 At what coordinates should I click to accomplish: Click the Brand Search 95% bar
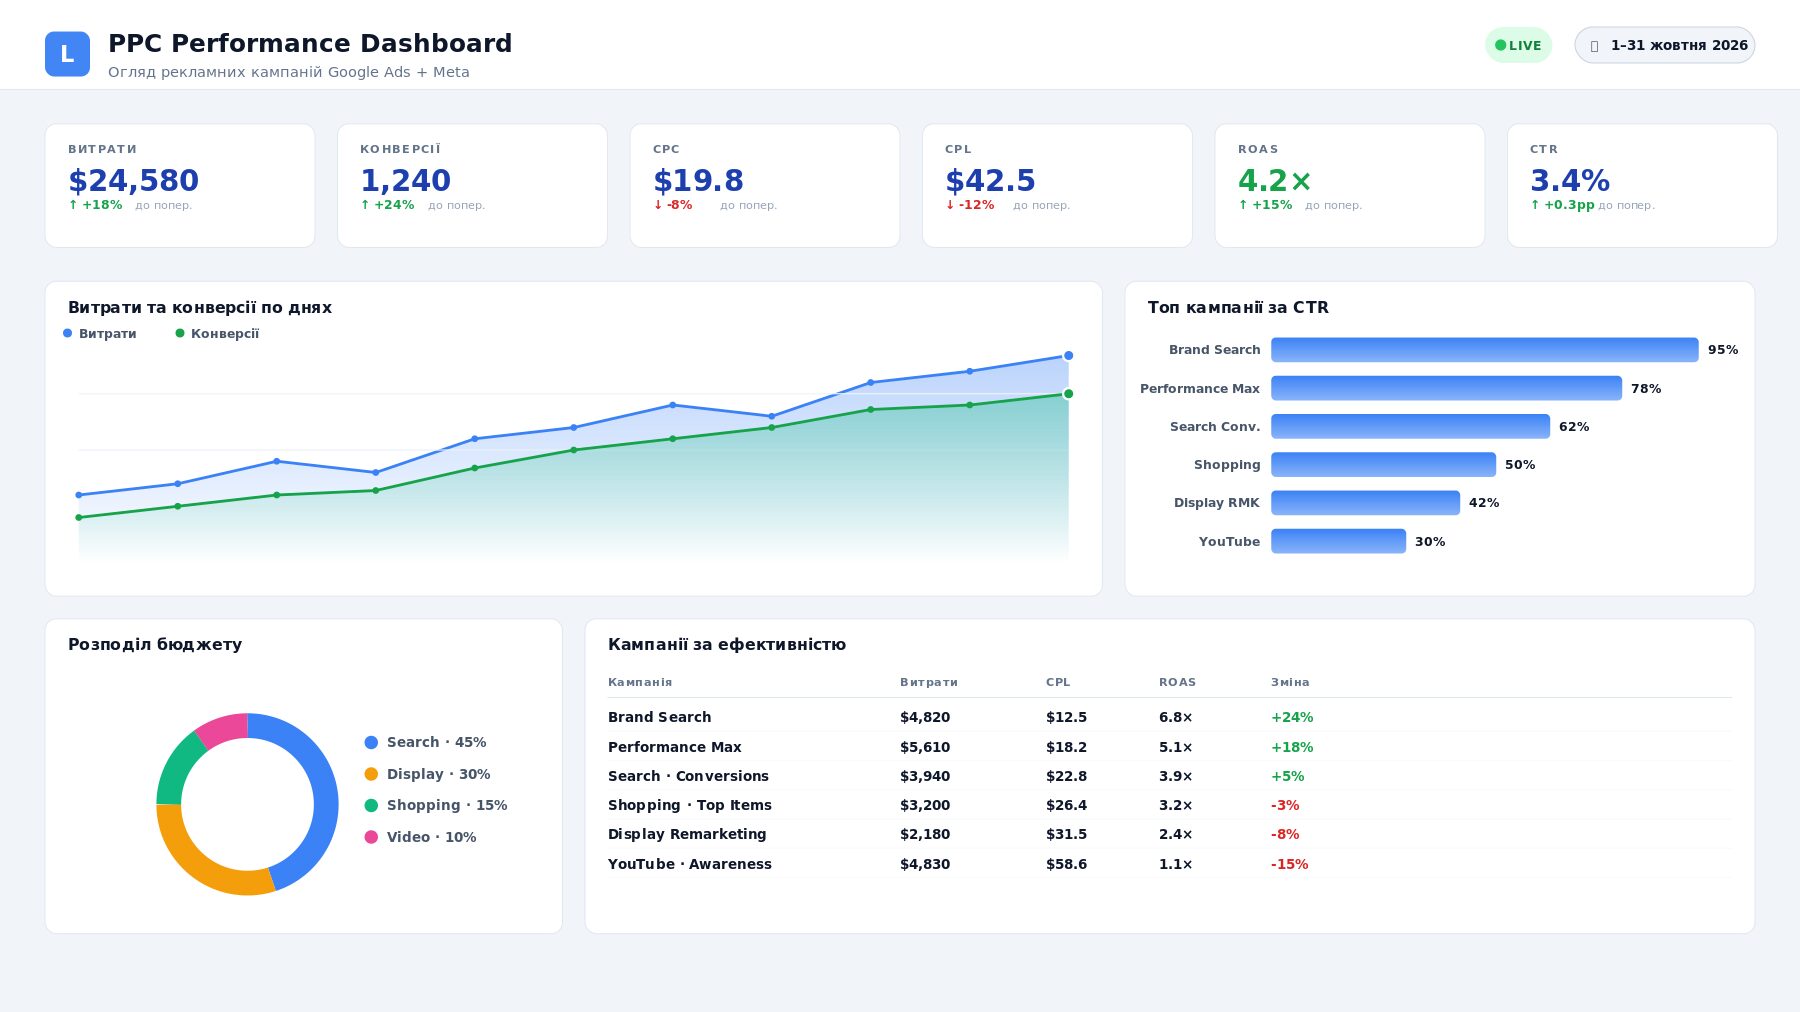pos(1485,350)
